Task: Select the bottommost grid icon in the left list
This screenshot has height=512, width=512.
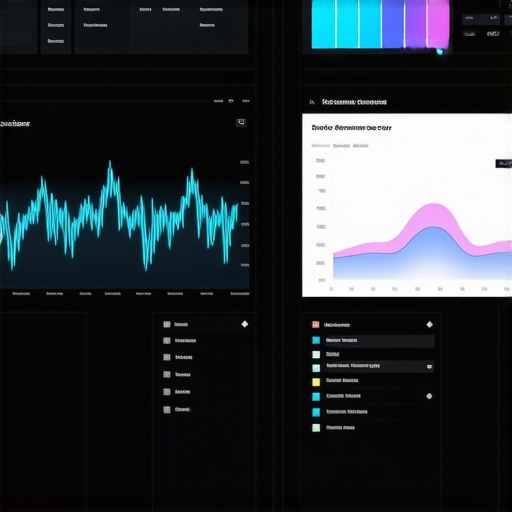Action: pos(167,410)
